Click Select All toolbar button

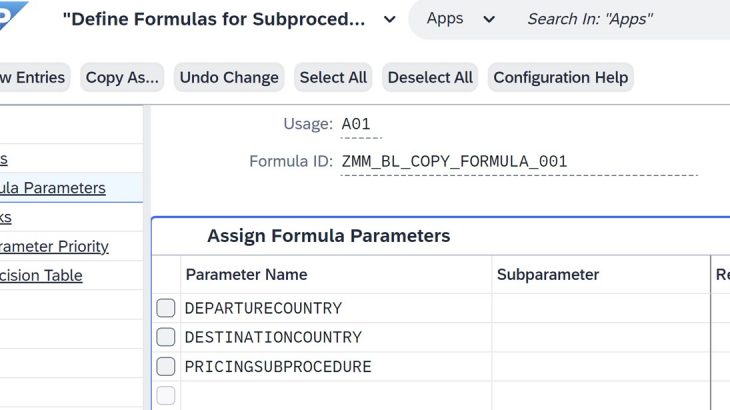pos(333,77)
